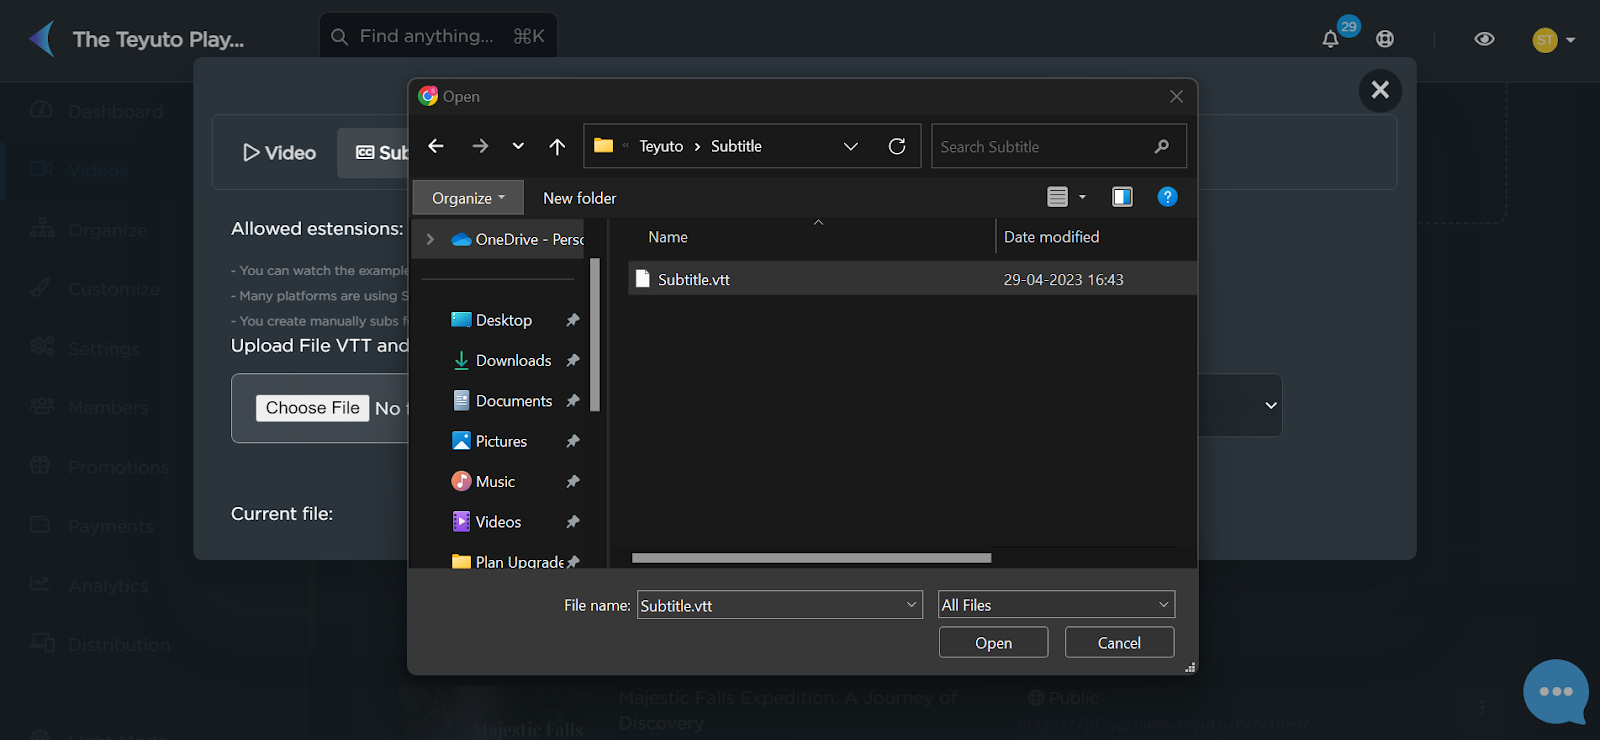
Task: Click the Find anything search box
Action: [438, 36]
